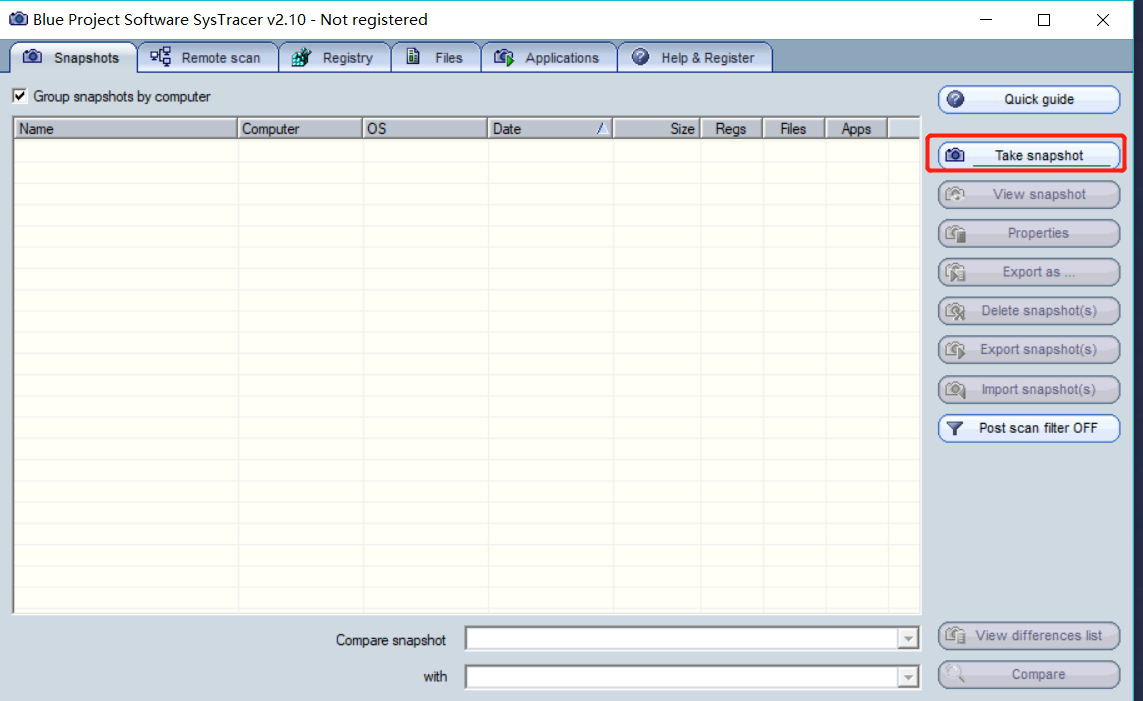Click the Compare button
This screenshot has height=701, width=1143.
1029,675
